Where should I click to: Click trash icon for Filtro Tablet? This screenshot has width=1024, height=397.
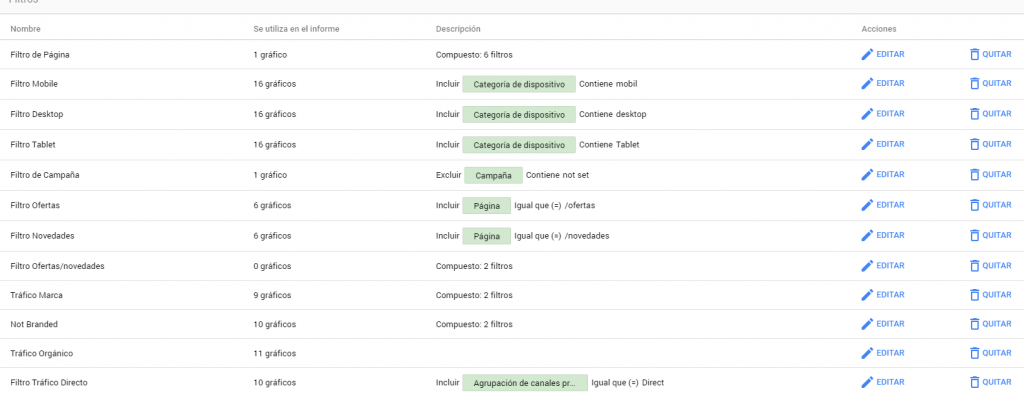(x=974, y=144)
